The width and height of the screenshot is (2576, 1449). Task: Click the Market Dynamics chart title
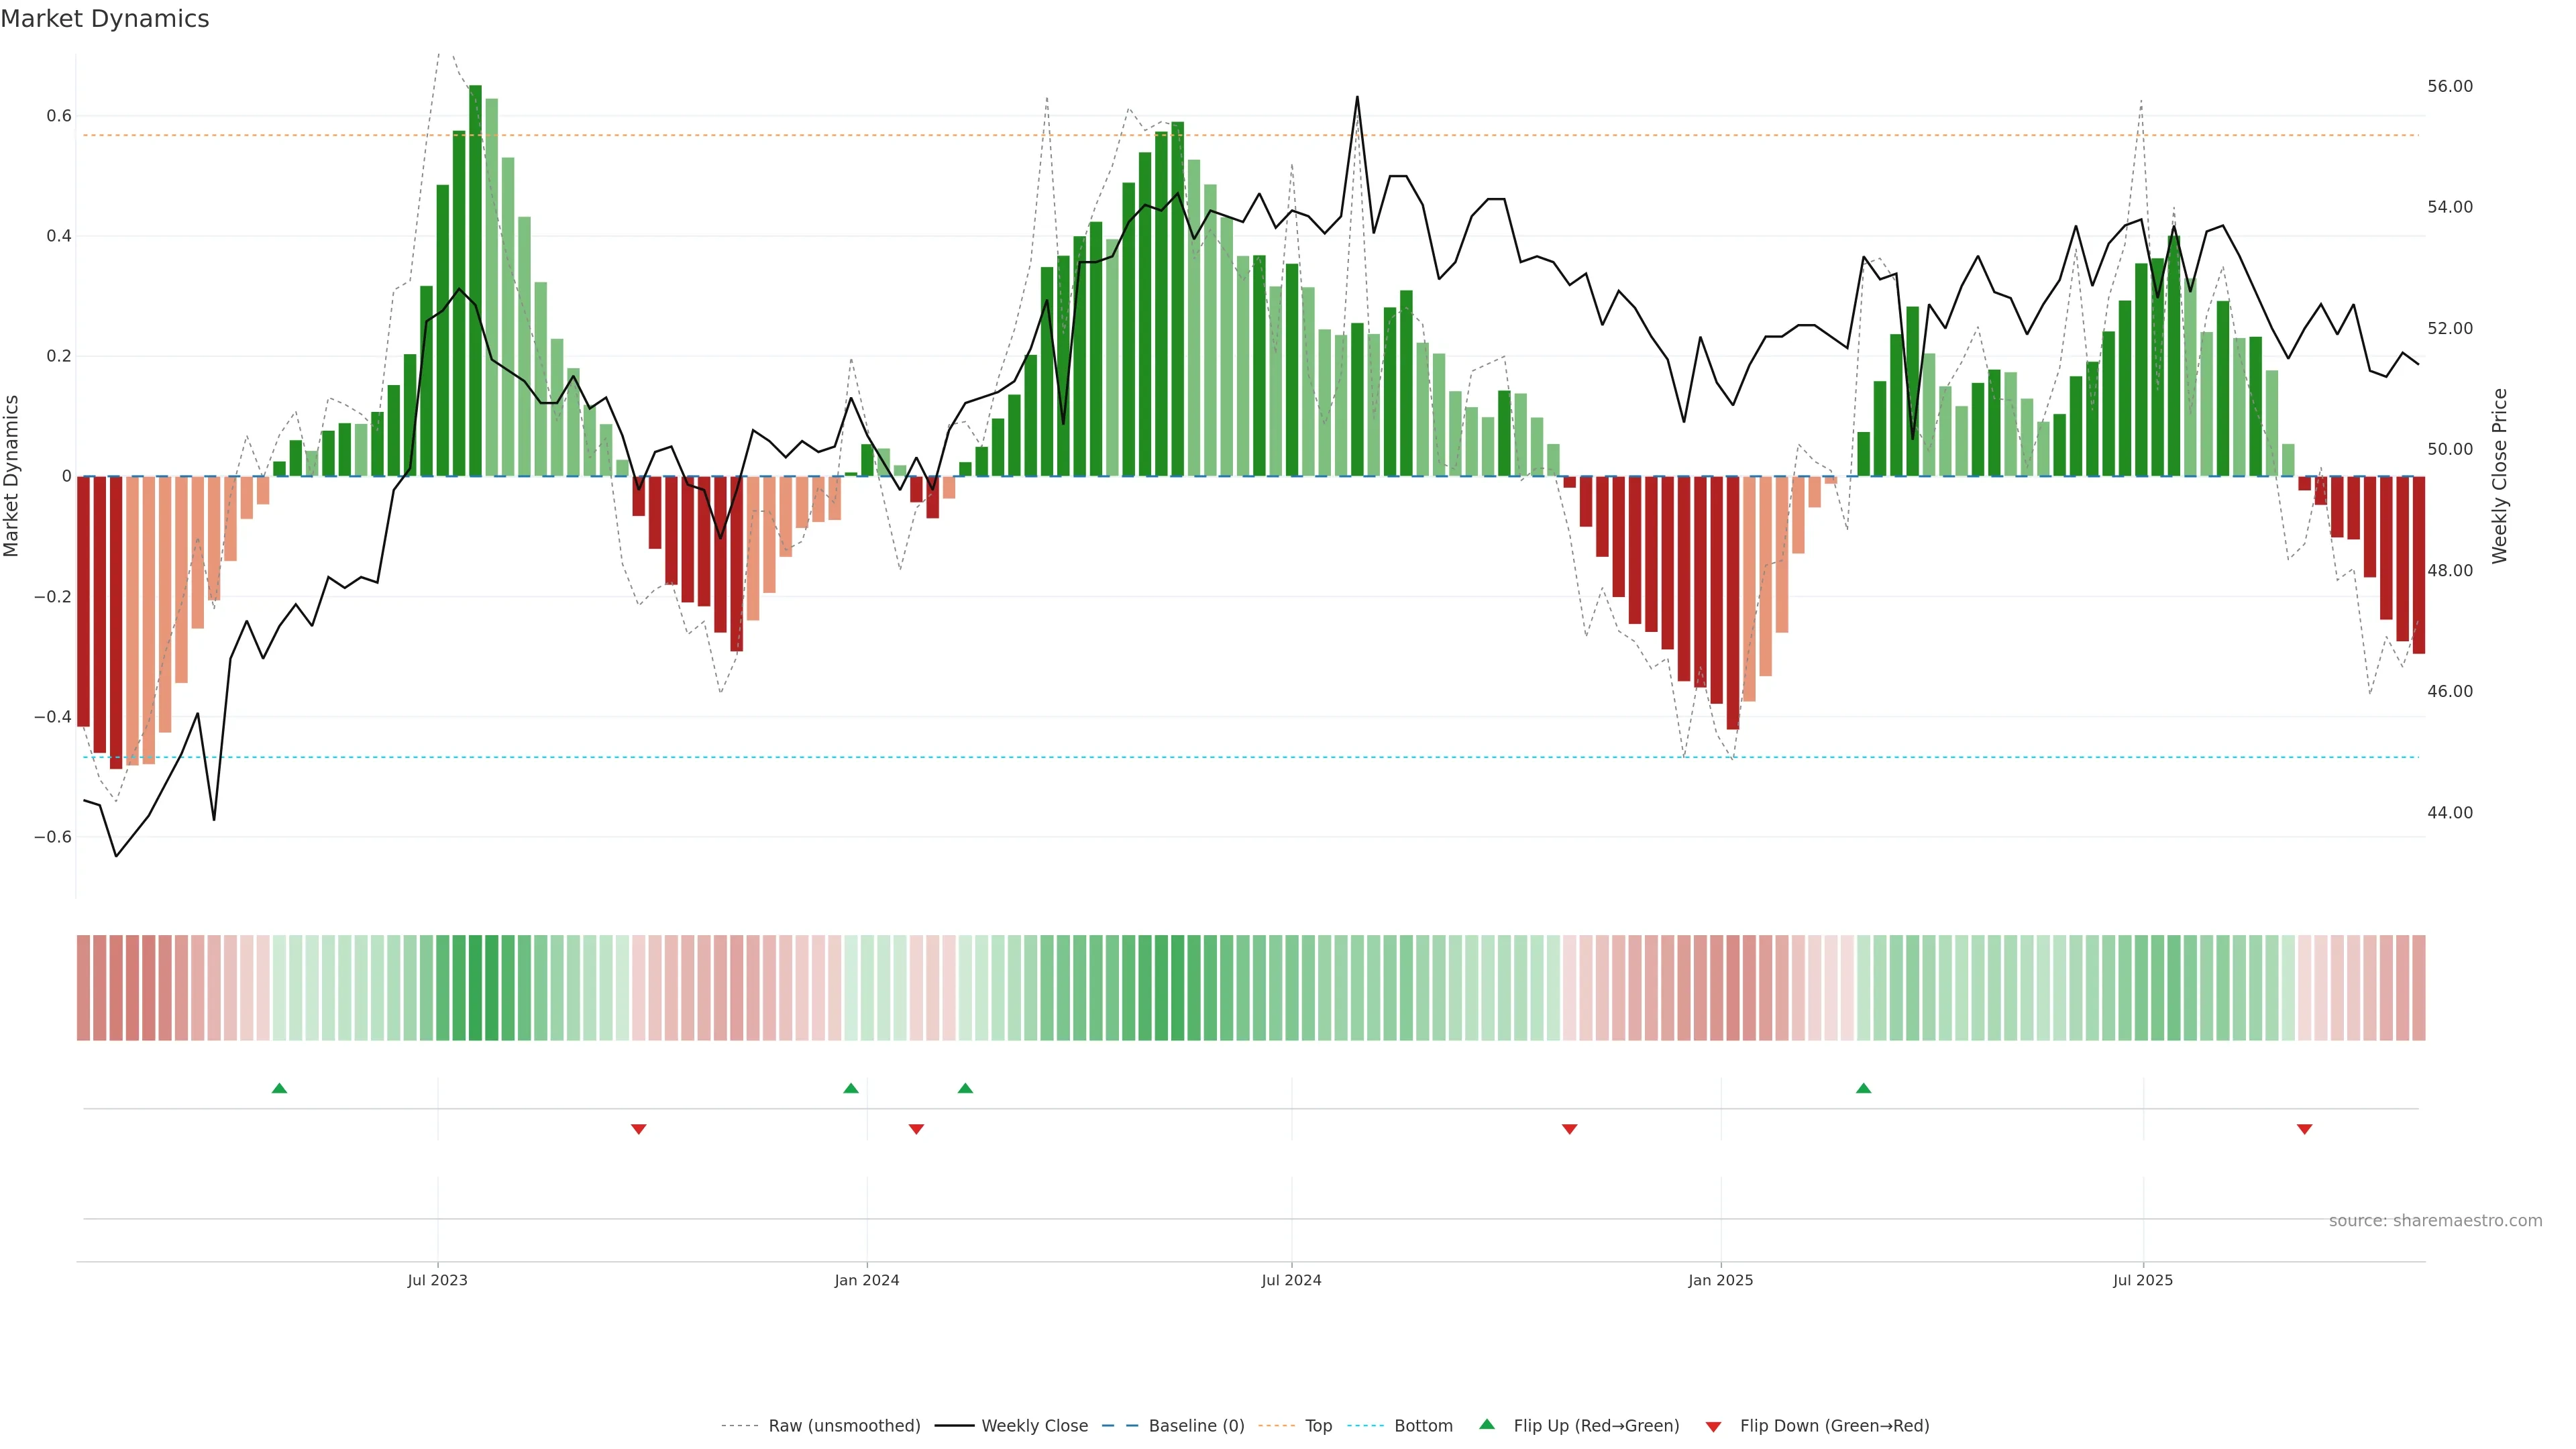105,19
